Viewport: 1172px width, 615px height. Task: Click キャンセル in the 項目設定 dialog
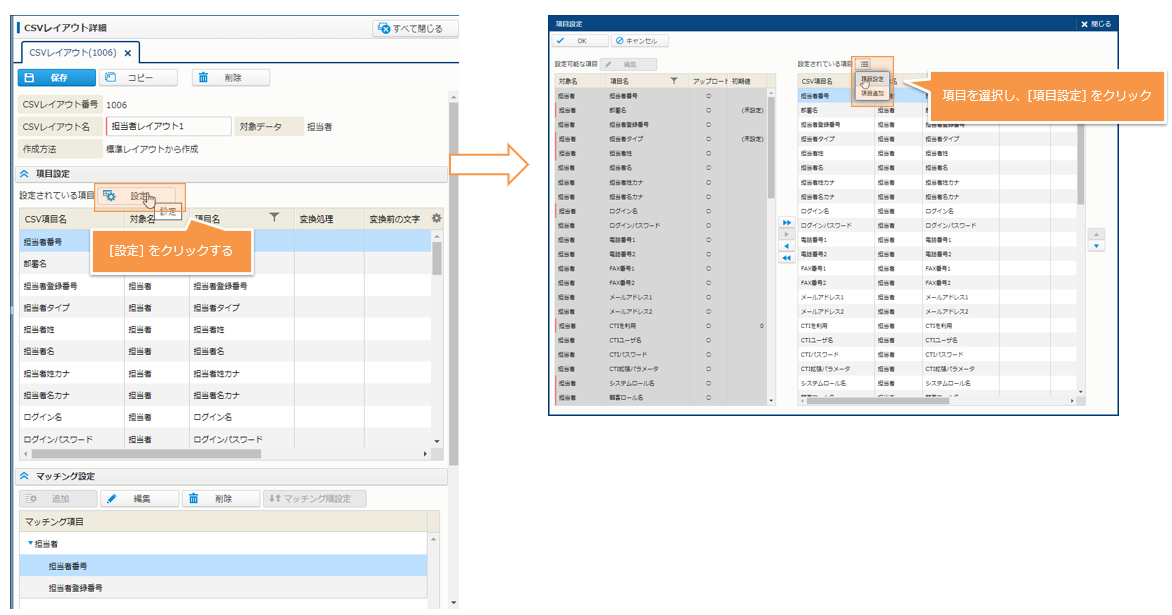pos(638,41)
